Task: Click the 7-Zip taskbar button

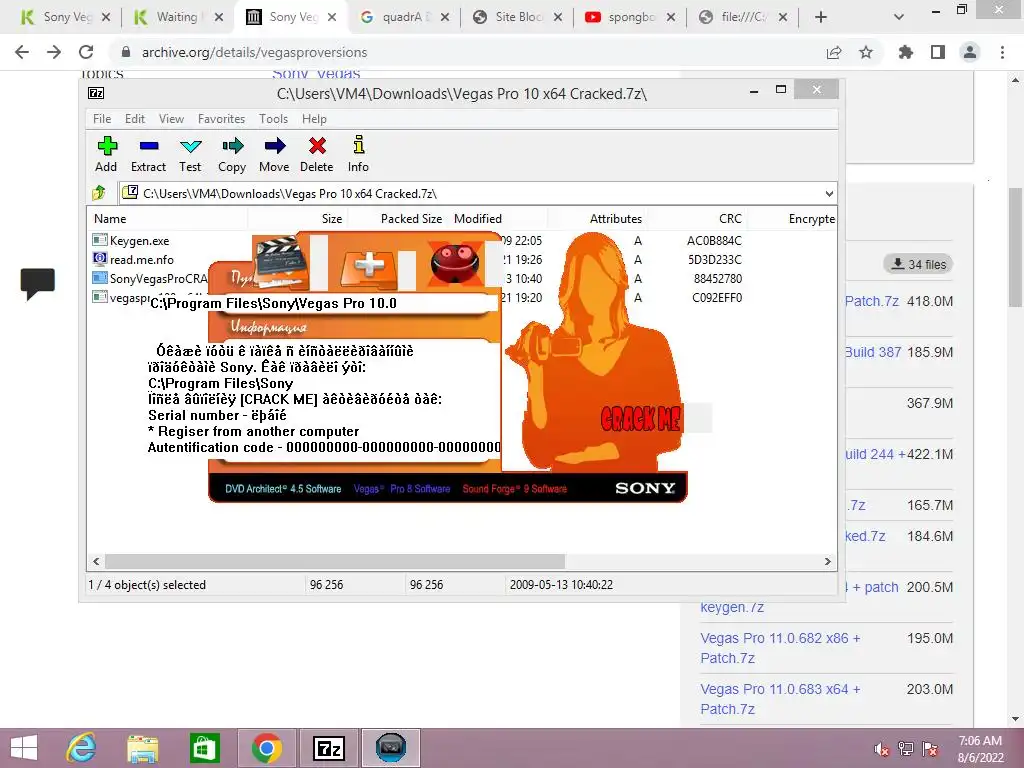Action: click(328, 748)
